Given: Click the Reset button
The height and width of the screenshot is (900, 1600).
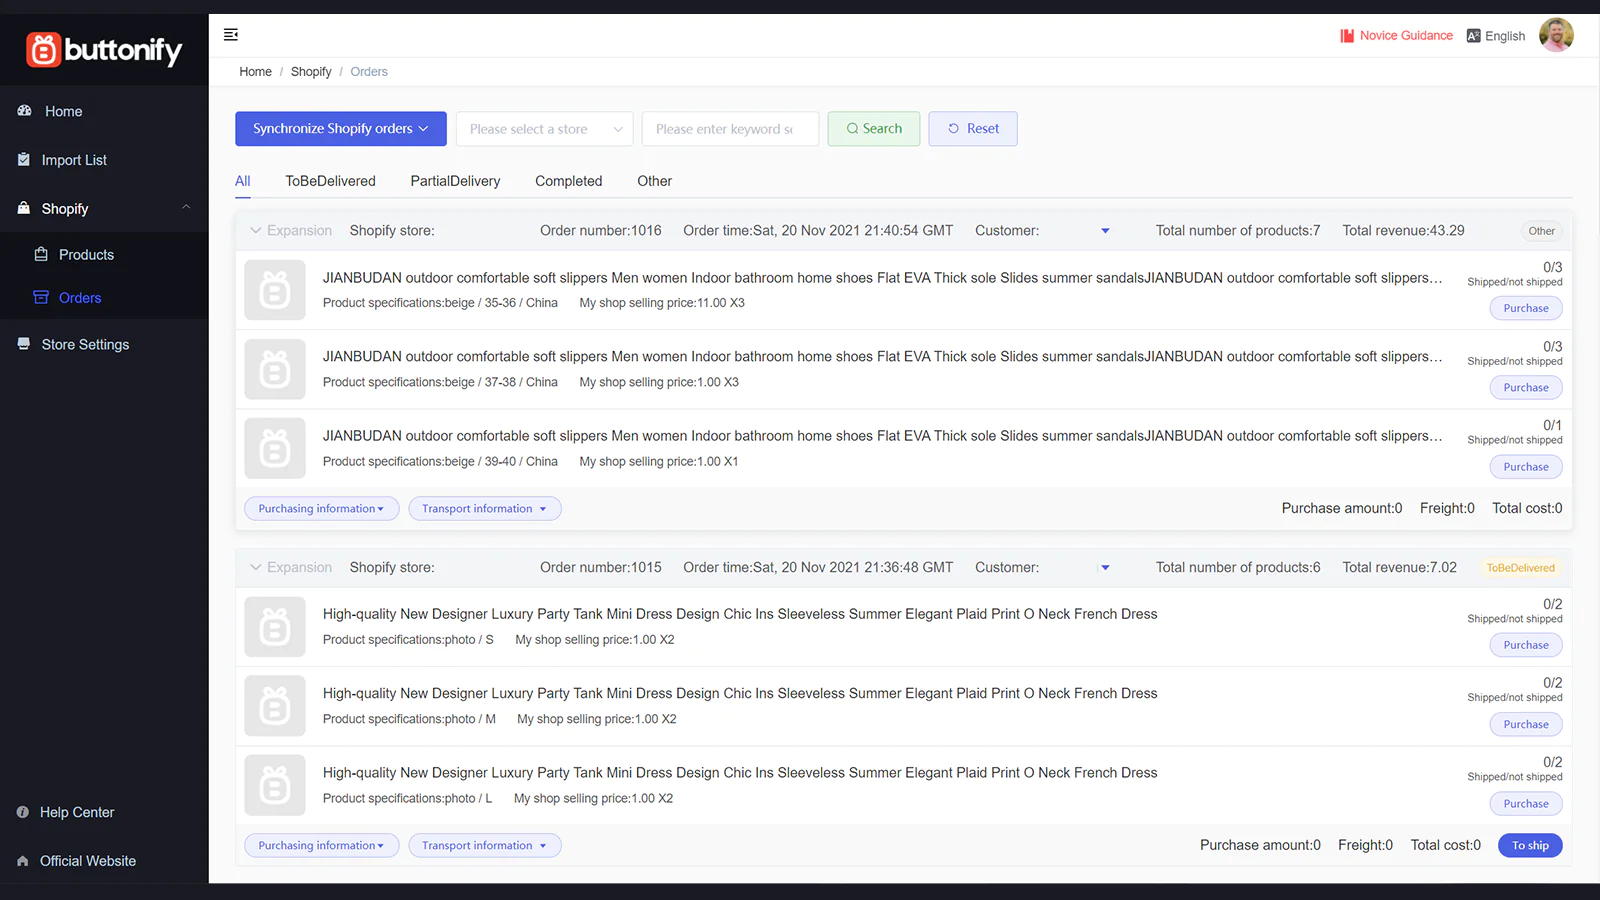Looking at the screenshot, I should point(973,129).
